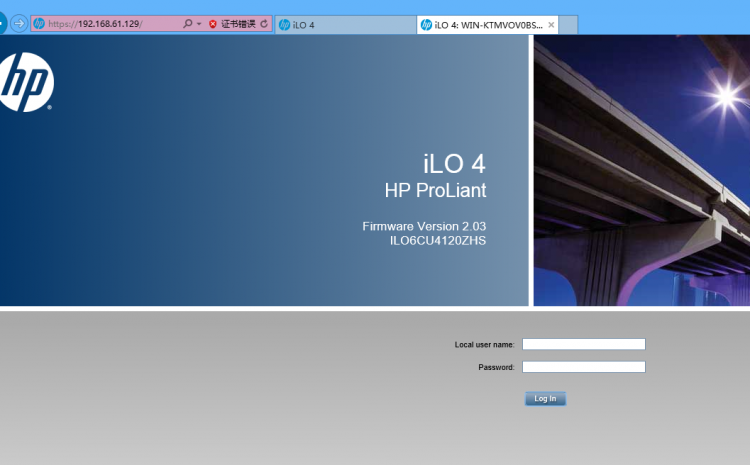Viewport: 750px width, 465px height.
Task: Click the red certificate error icon
Action: click(213, 24)
